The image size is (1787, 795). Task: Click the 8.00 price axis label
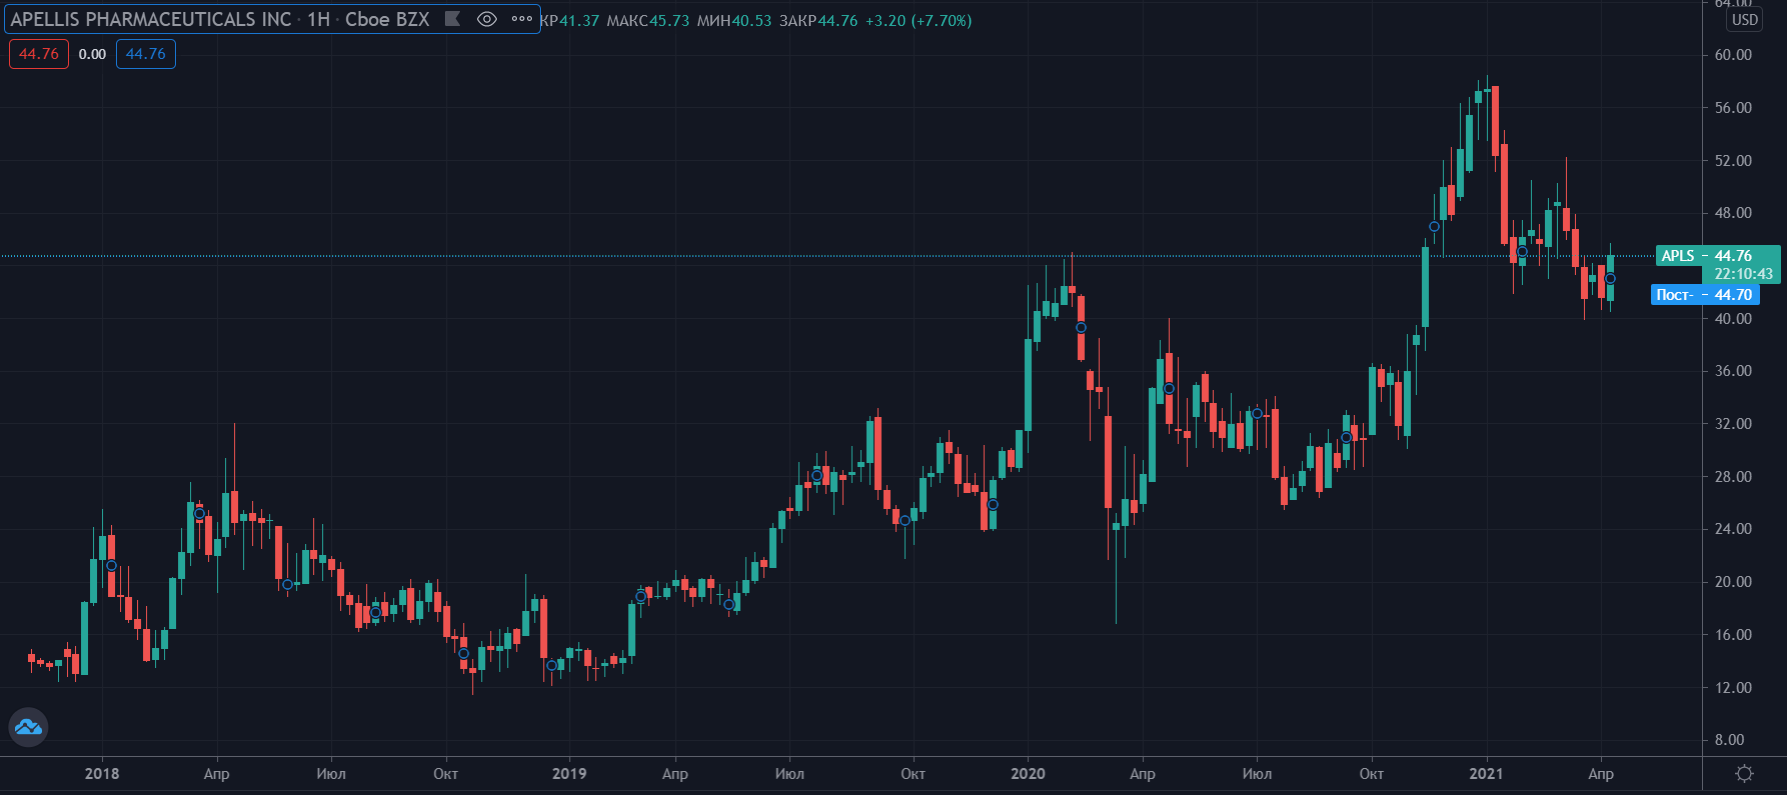click(1729, 740)
